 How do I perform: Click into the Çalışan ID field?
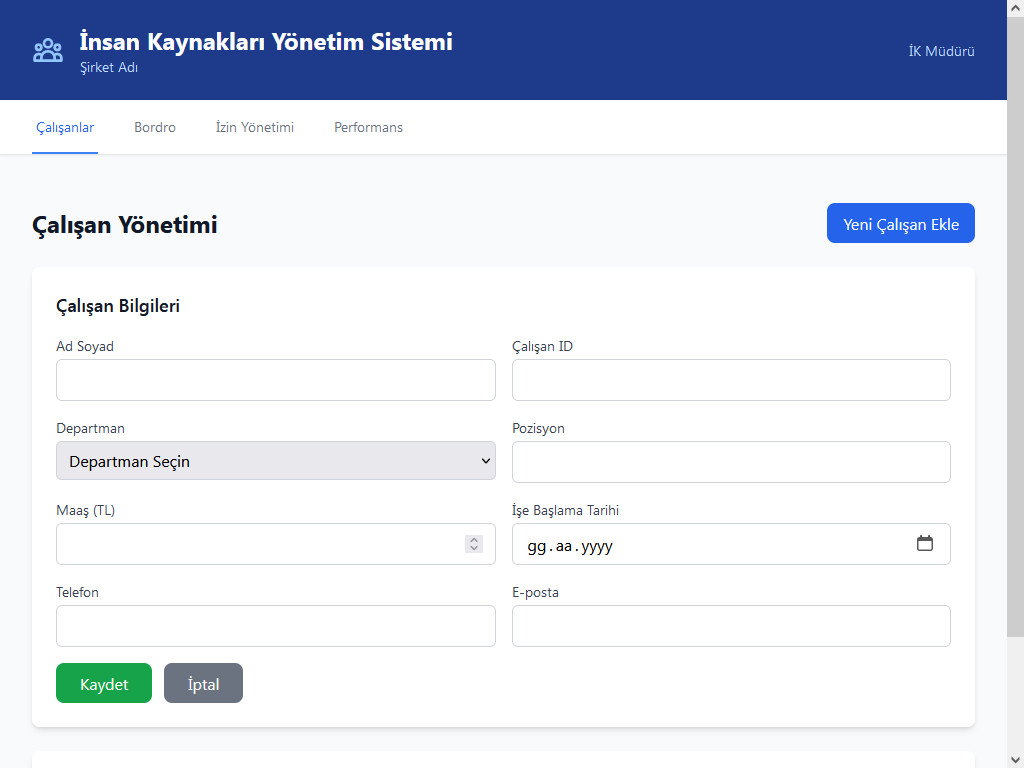click(731, 380)
